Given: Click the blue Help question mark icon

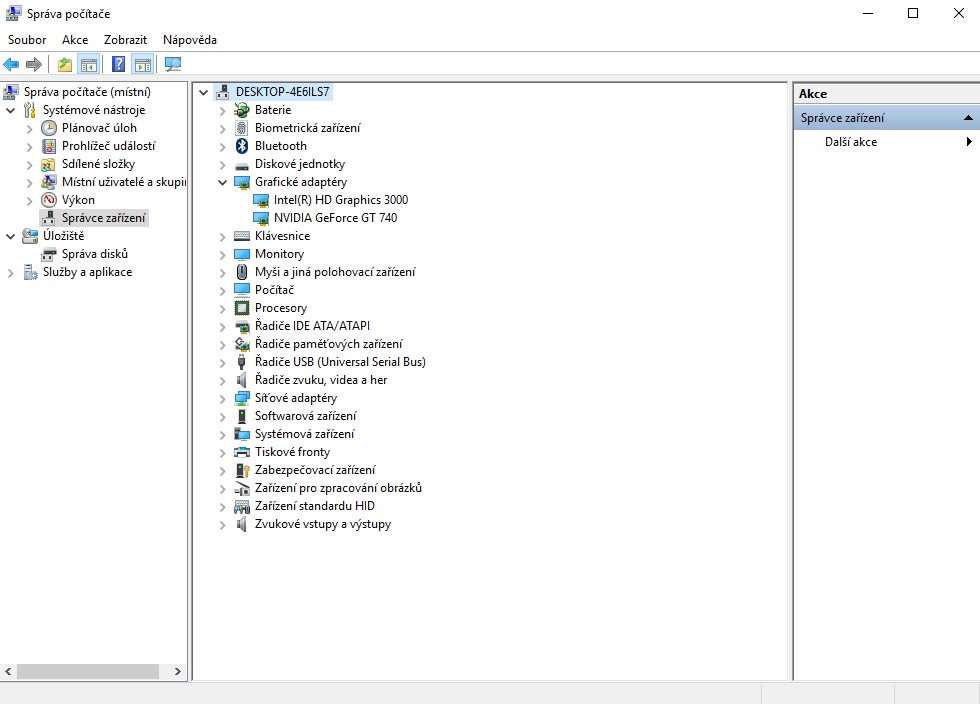Looking at the screenshot, I should [x=119, y=65].
